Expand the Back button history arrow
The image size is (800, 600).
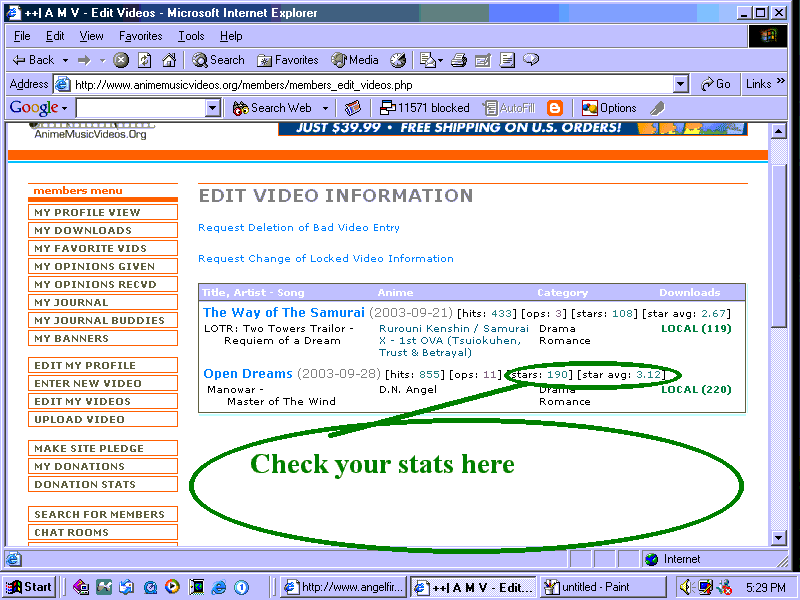(66, 60)
